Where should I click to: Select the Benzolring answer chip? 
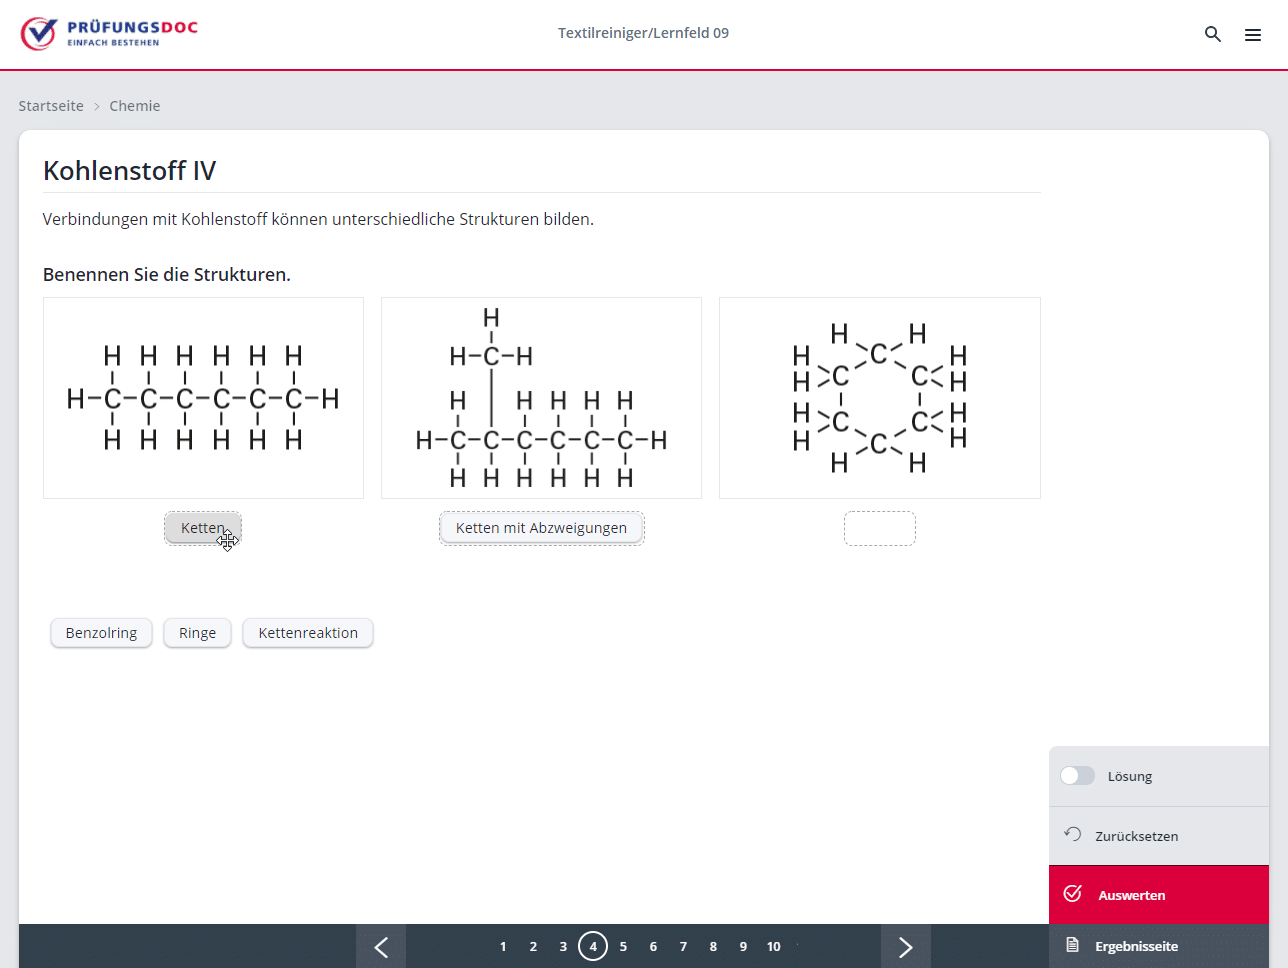click(101, 633)
